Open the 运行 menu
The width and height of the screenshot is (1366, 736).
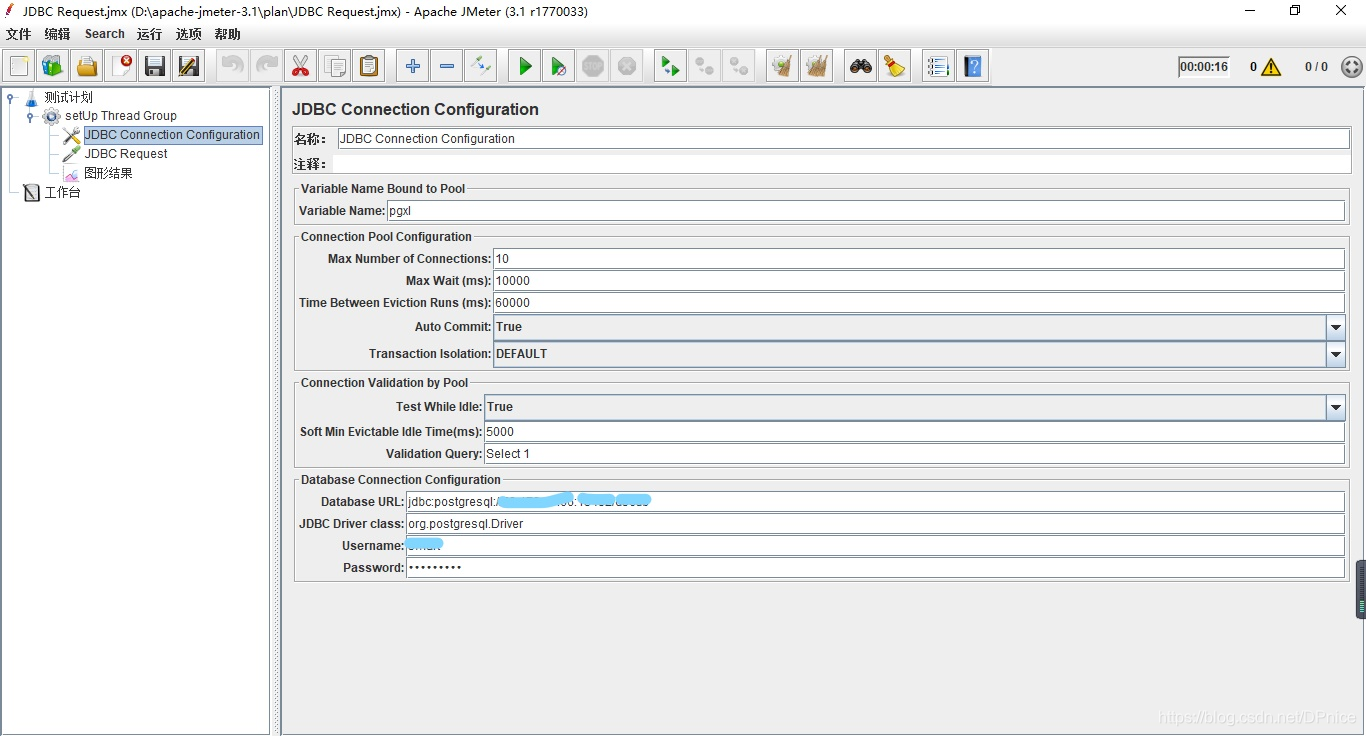[x=149, y=34]
